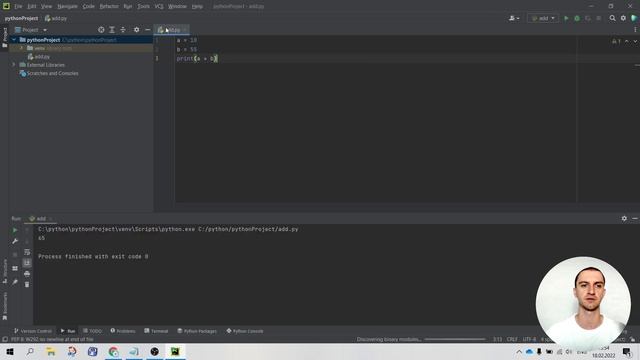Image resolution: width=640 pixels, height=360 pixels.
Task: Jump to previous highlighted error arrow
Action: point(627,41)
